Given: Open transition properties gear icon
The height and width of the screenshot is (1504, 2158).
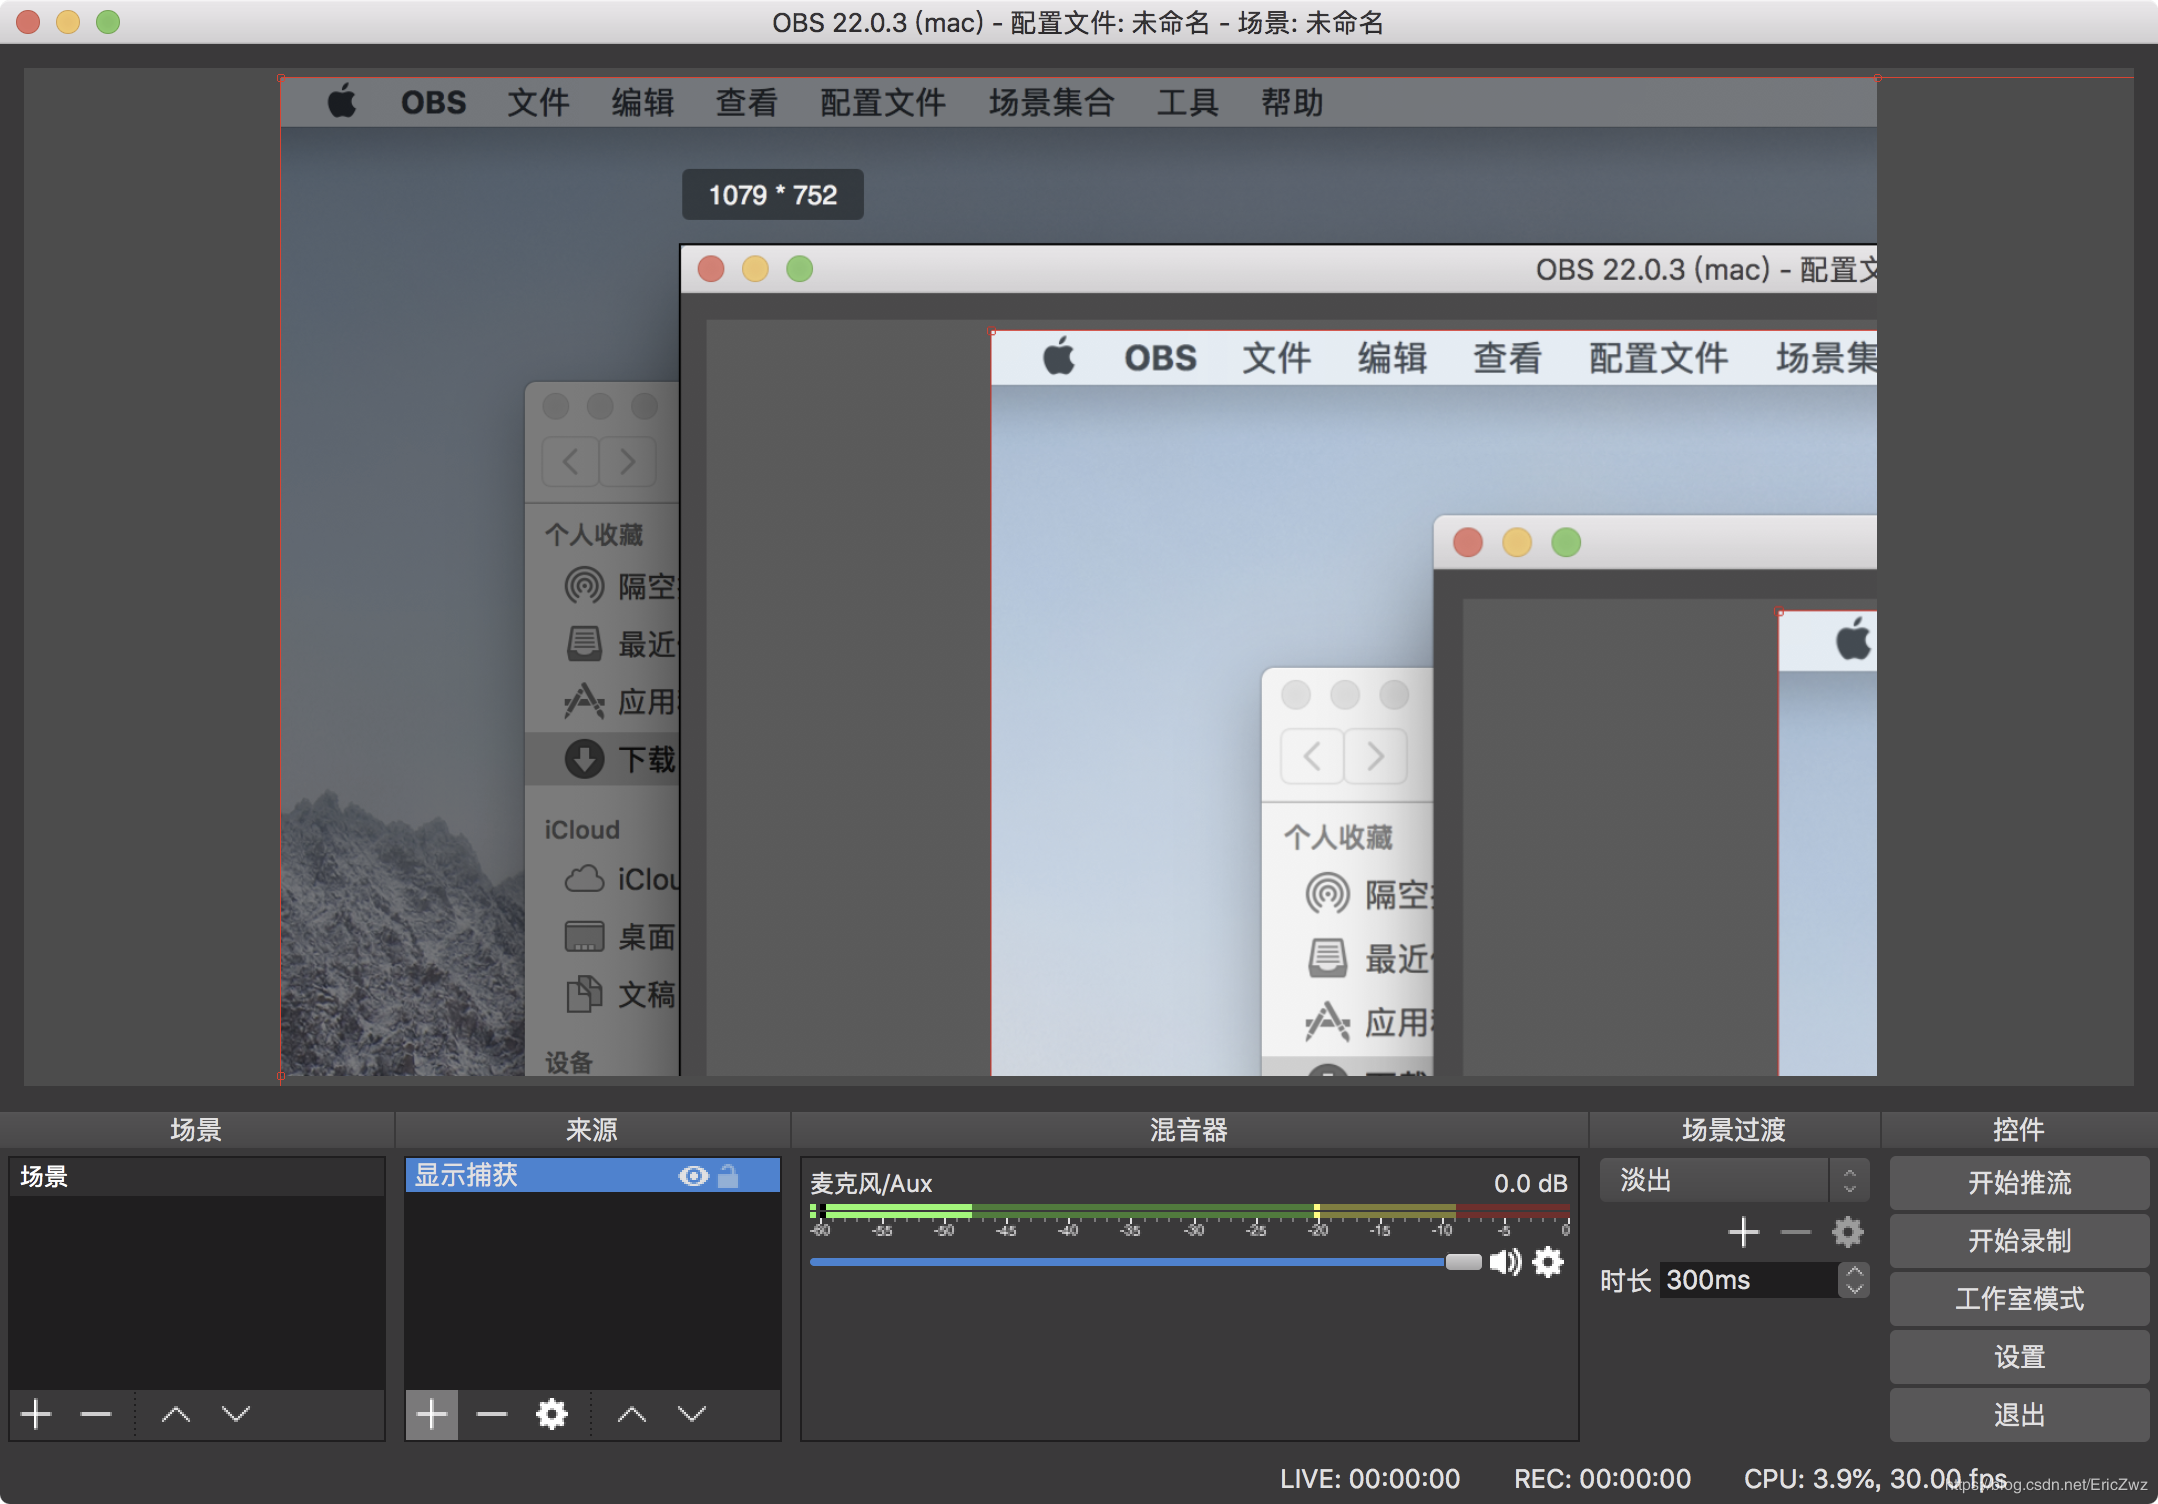Looking at the screenshot, I should click(x=1848, y=1232).
